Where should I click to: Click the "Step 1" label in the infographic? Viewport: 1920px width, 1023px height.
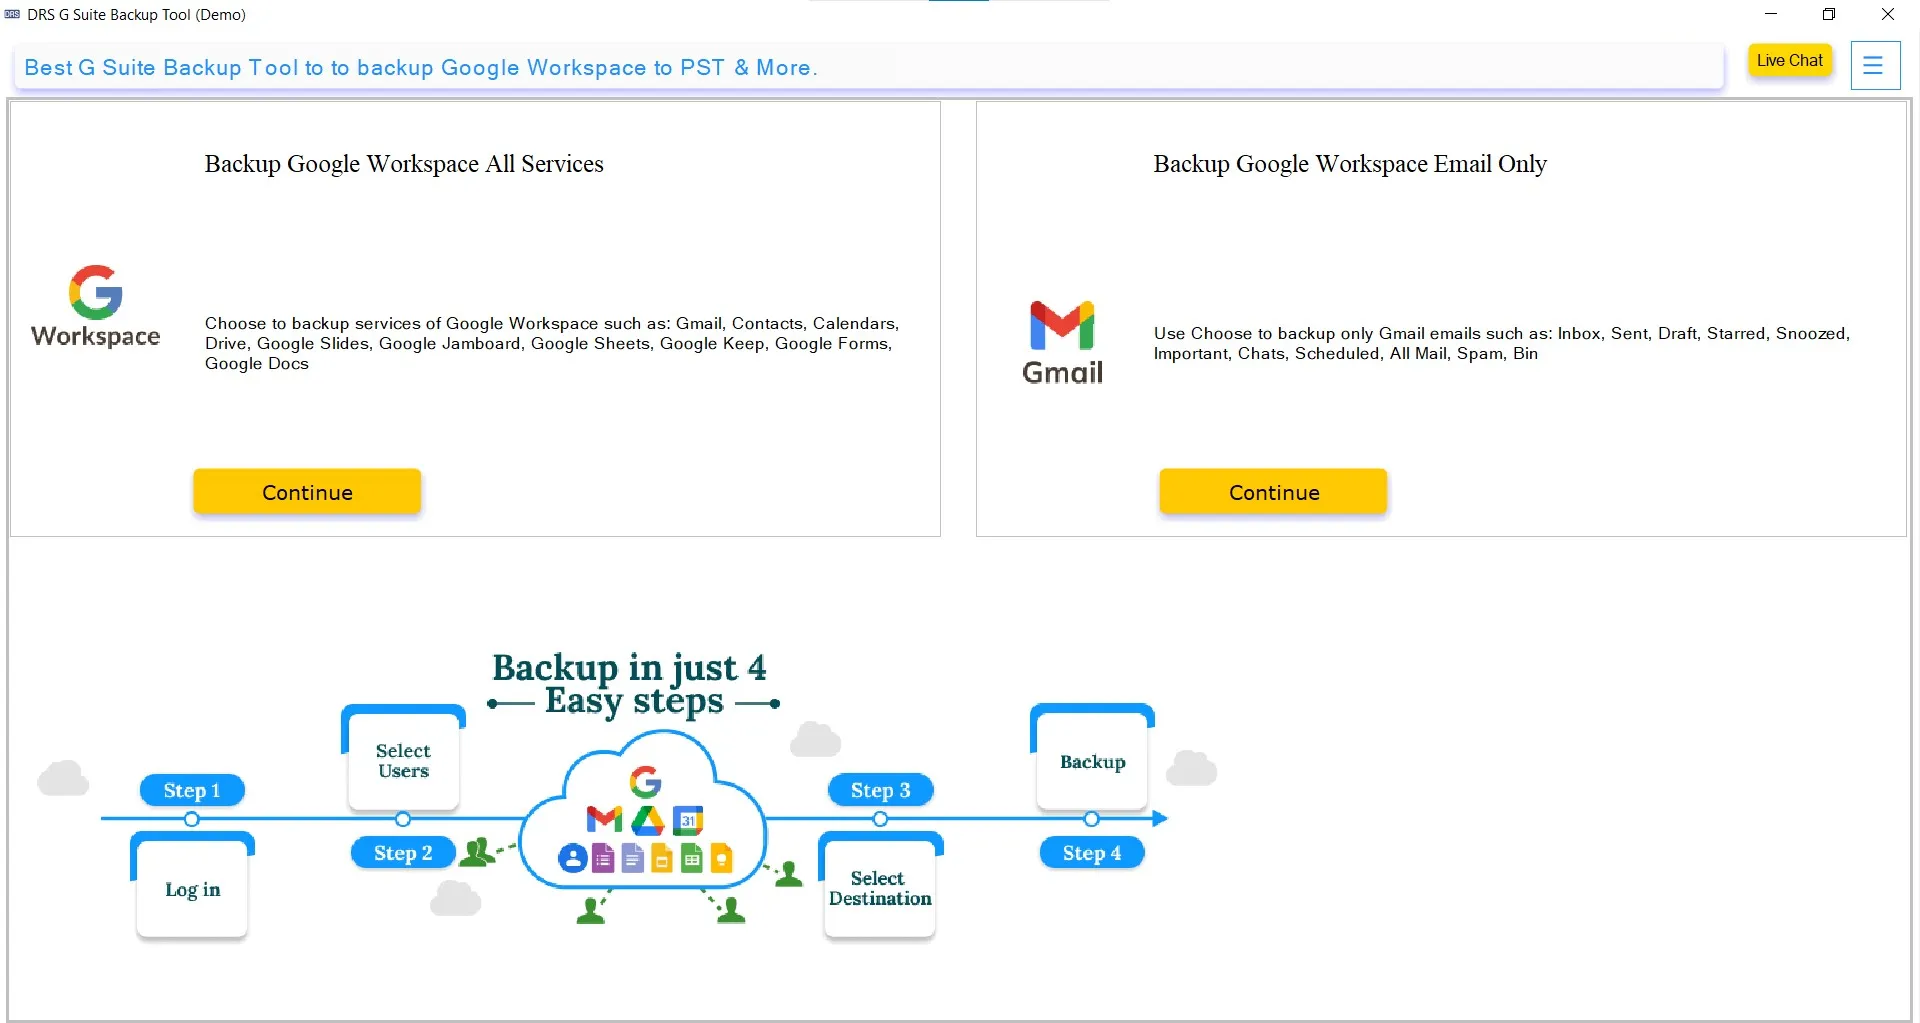pyautogui.click(x=192, y=790)
